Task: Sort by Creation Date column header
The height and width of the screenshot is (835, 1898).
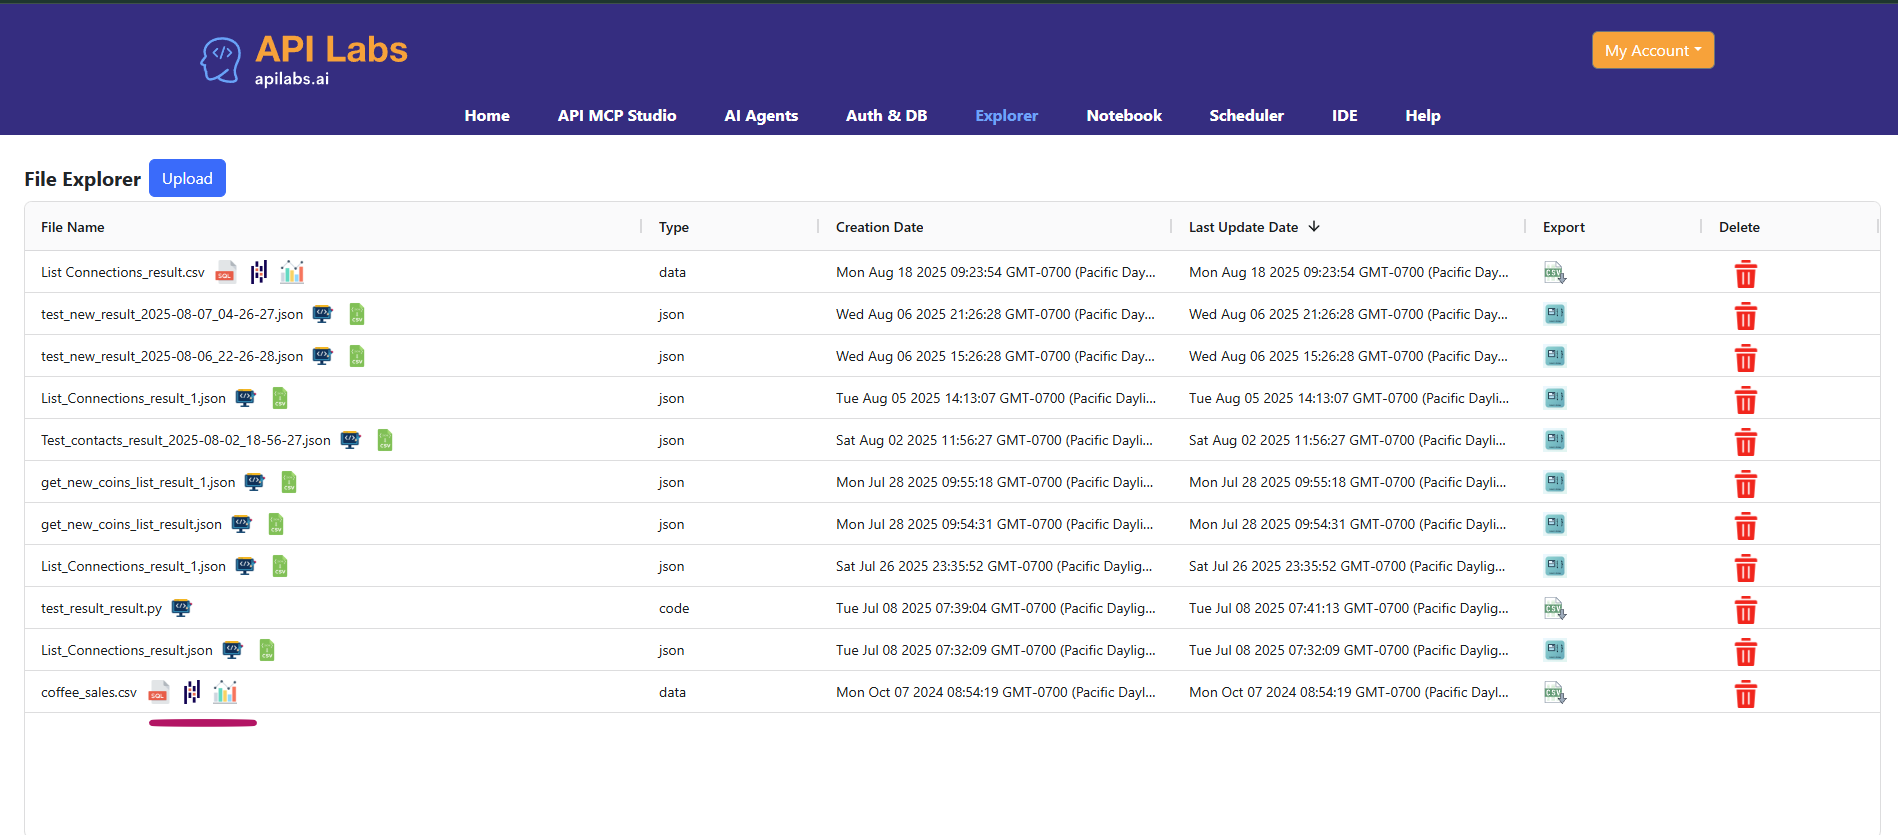Action: pyautogui.click(x=879, y=227)
